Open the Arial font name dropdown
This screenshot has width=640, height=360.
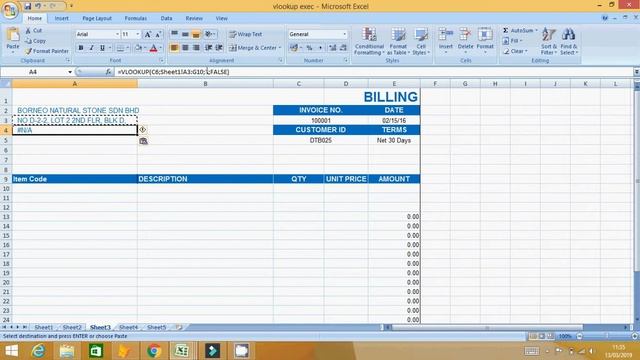[117, 34]
